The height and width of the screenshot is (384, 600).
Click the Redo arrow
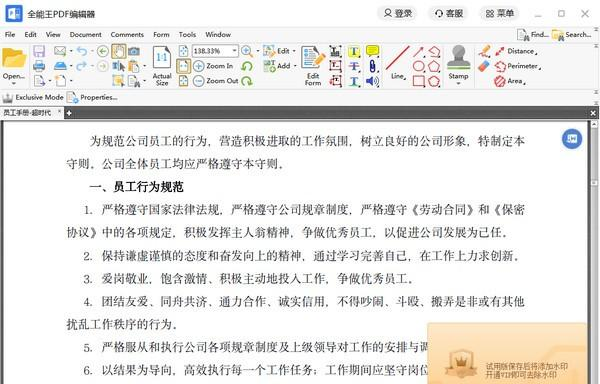click(82, 66)
